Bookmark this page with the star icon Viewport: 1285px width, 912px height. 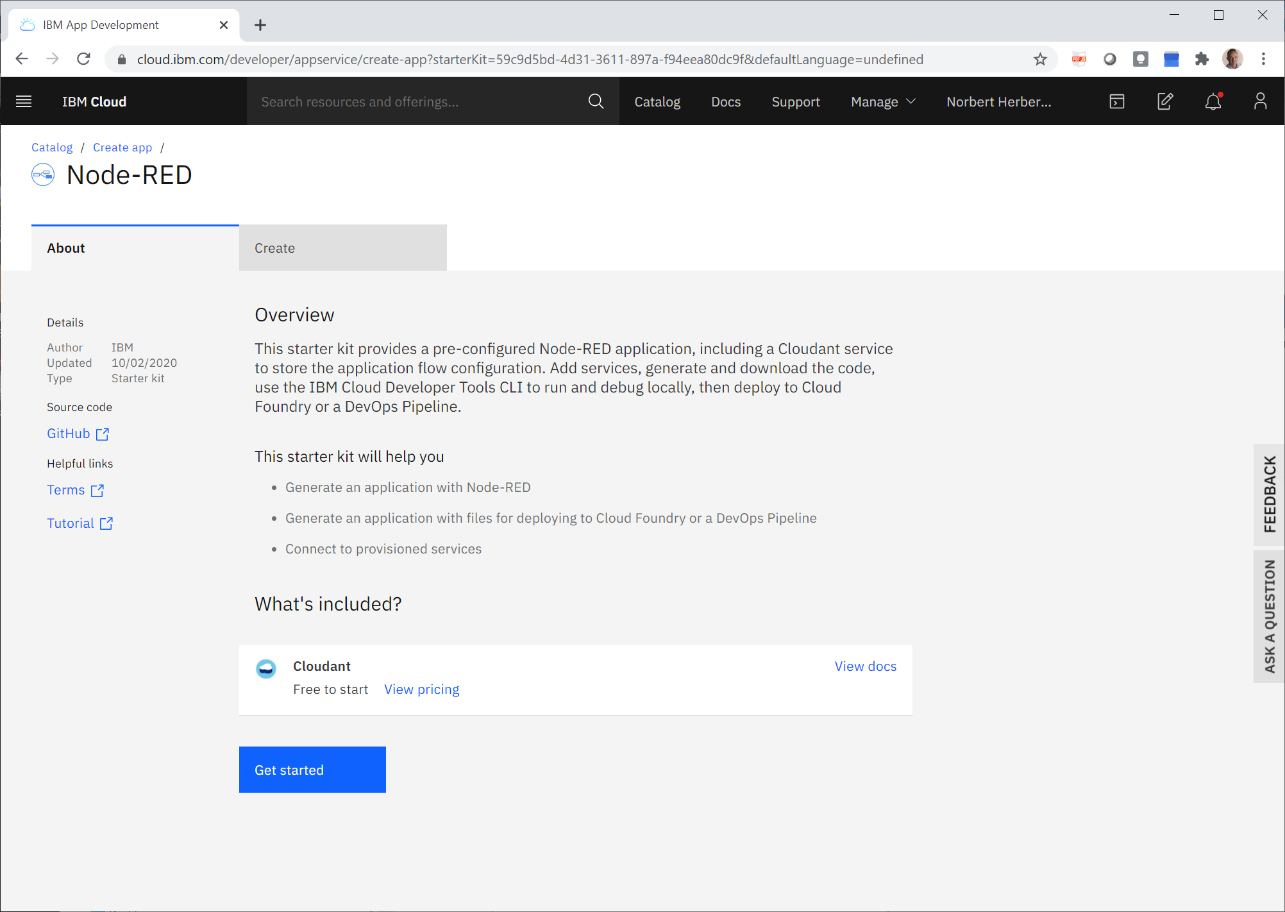(1040, 59)
